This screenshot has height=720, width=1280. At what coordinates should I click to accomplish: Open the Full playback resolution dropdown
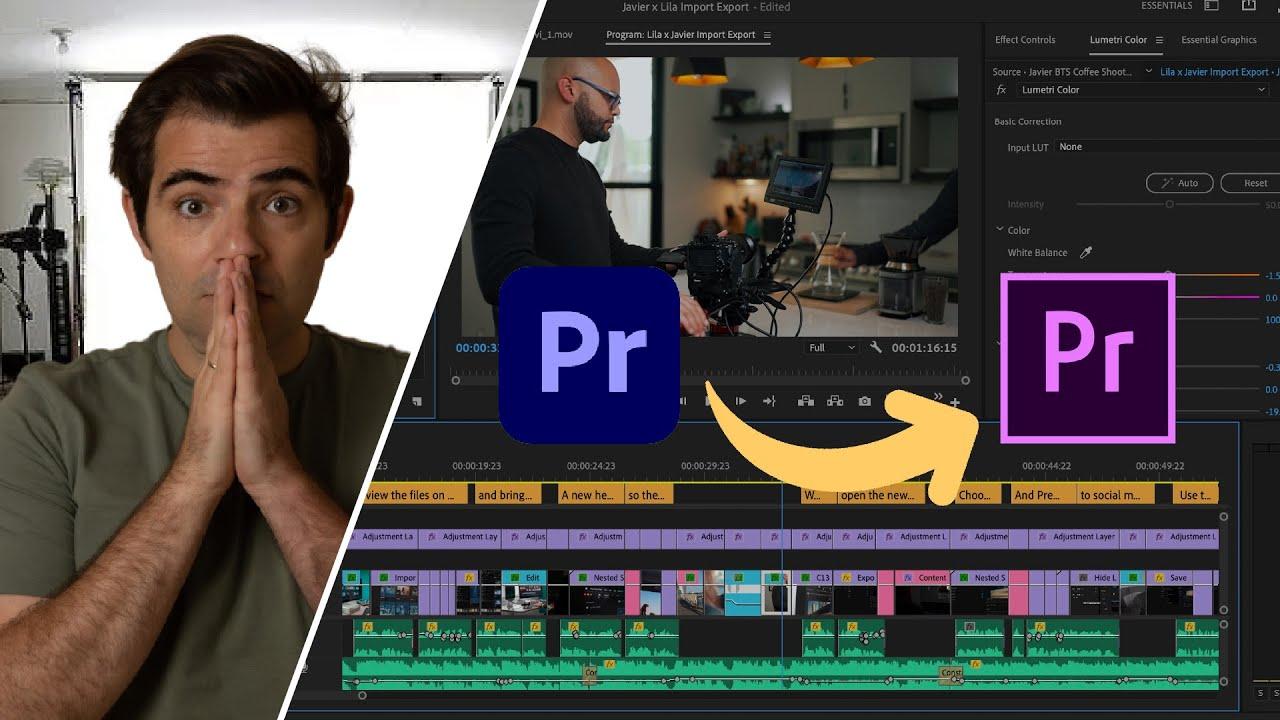(x=832, y=348)
